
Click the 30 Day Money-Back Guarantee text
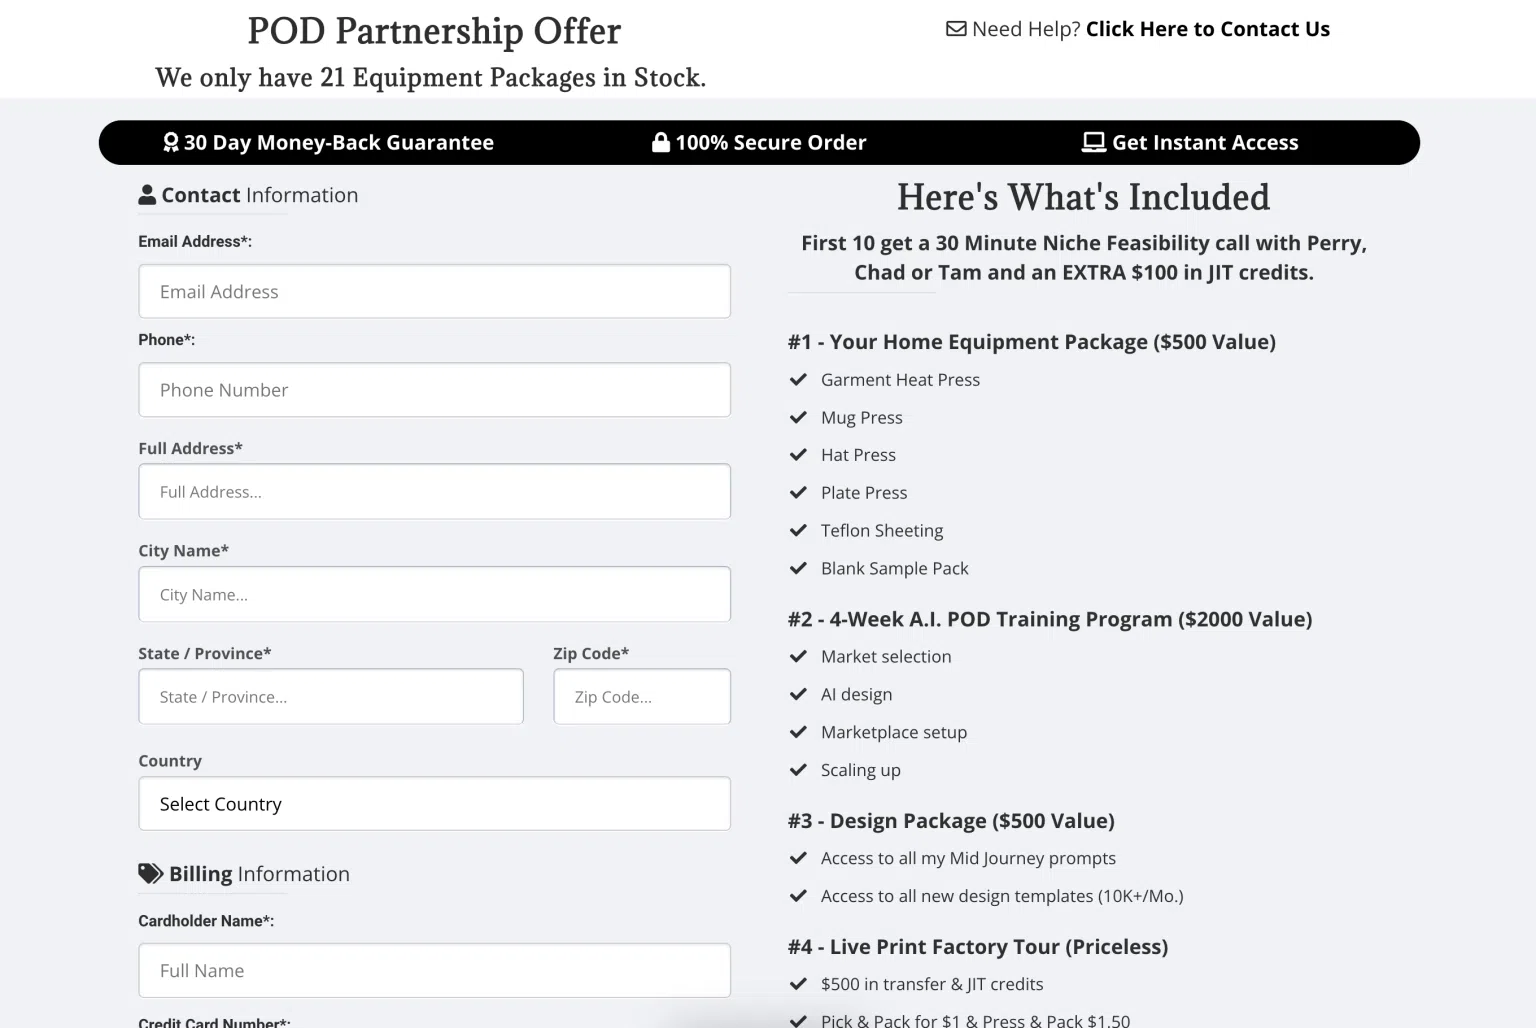(338, 142)
